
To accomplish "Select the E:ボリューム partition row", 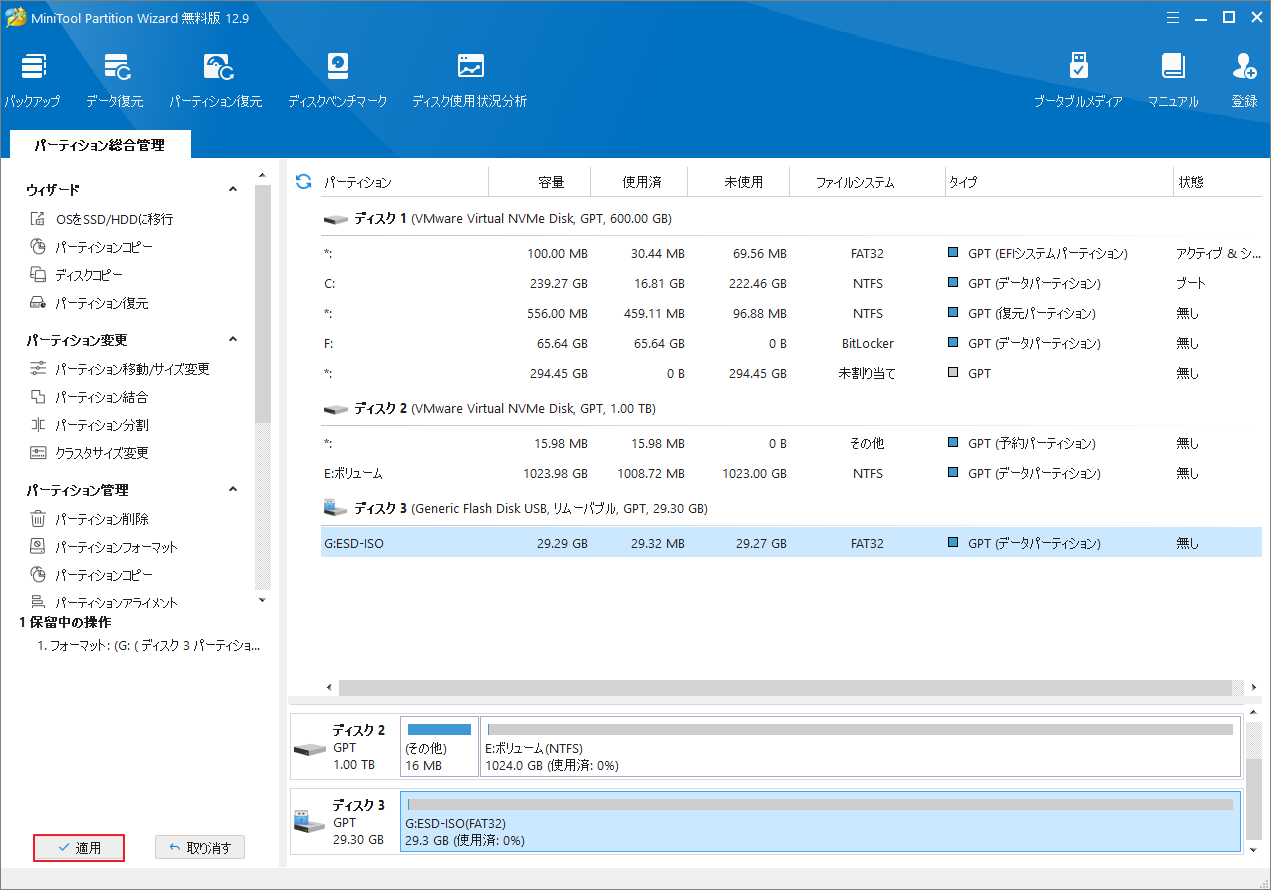I will 791,473.
